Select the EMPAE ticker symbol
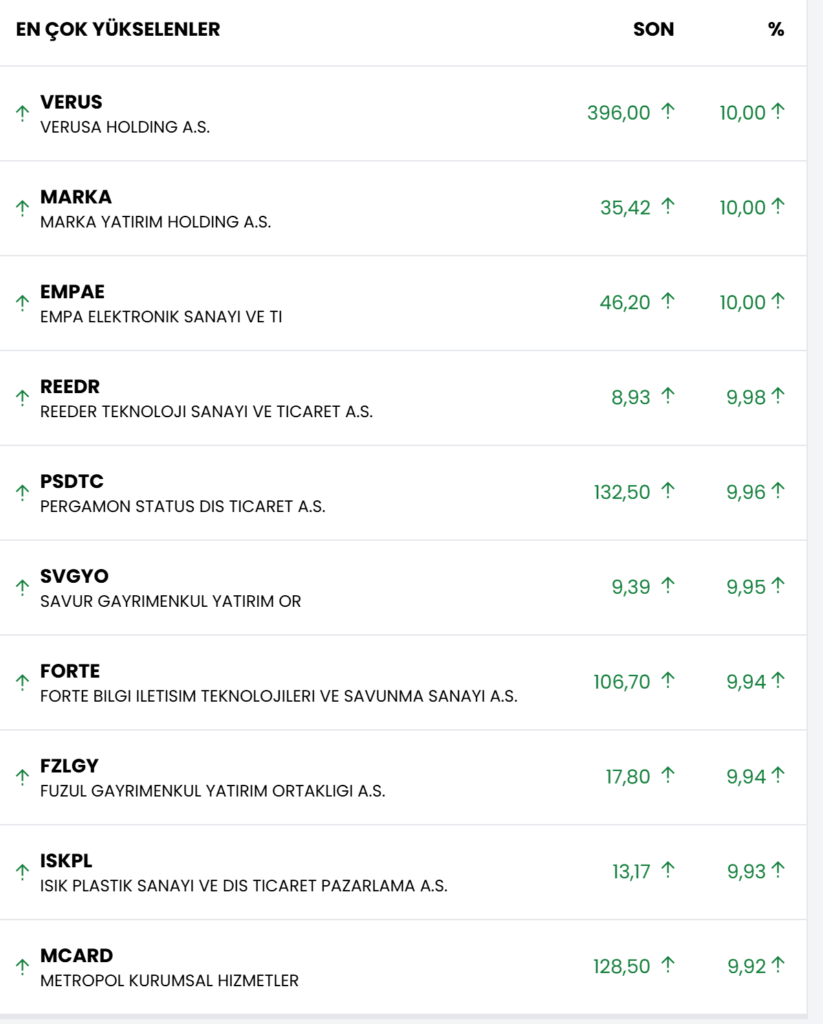The width and height of the screenshot is (823, 1024). pos(72,292)
